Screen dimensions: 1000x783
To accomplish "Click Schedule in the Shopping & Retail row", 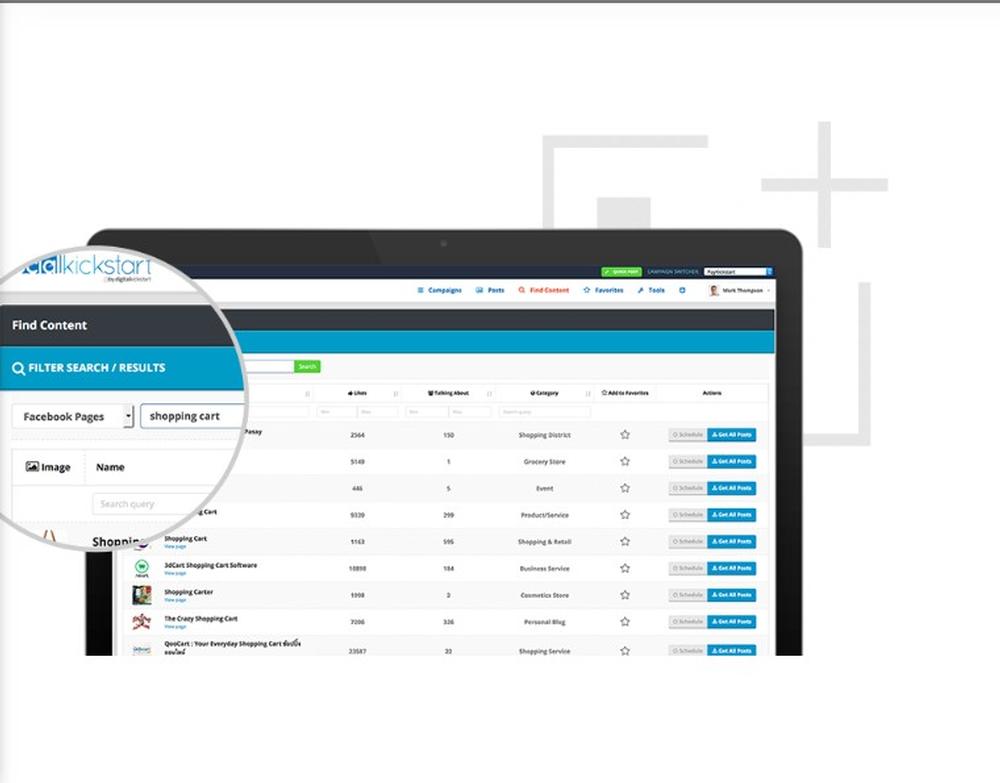I will [x=688, y=541].
